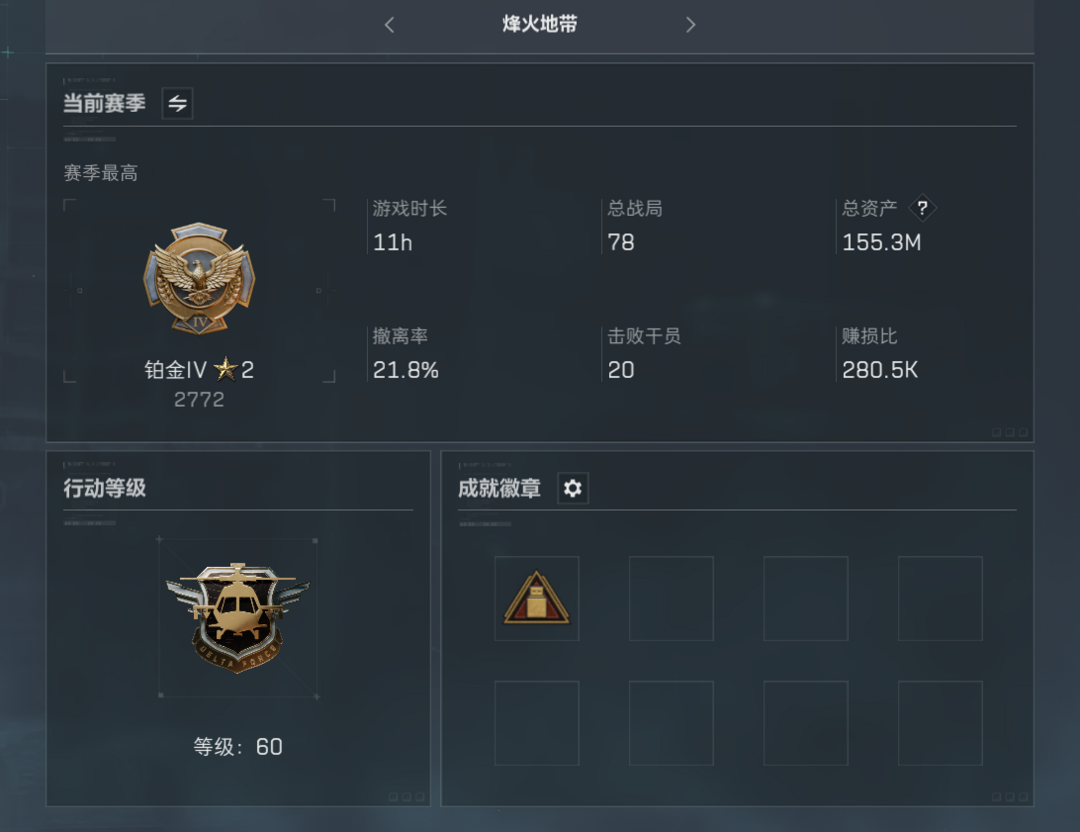This screenshot has width=1080, height=832.
Task: Click the 等级 60 level text
Action: [x=238, y=747]
